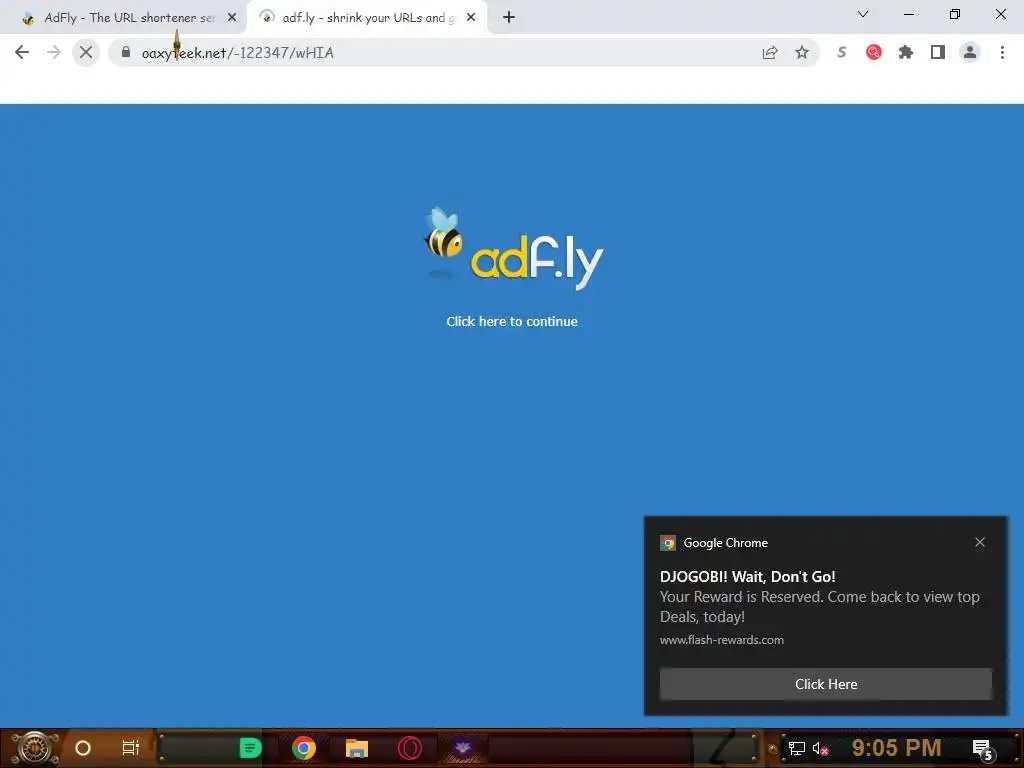This screenshot has height=768, width=1024.
Task: Click the adf.ly bee logo
Action: tap(513, 248)
